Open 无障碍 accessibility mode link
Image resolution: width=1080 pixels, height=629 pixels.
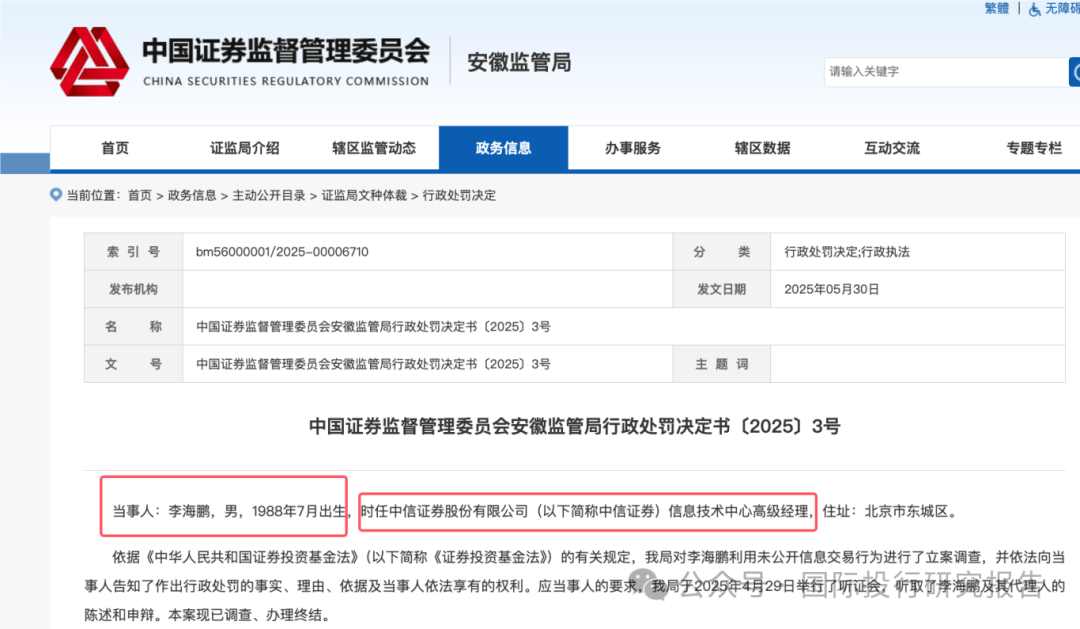[1061, 8]
